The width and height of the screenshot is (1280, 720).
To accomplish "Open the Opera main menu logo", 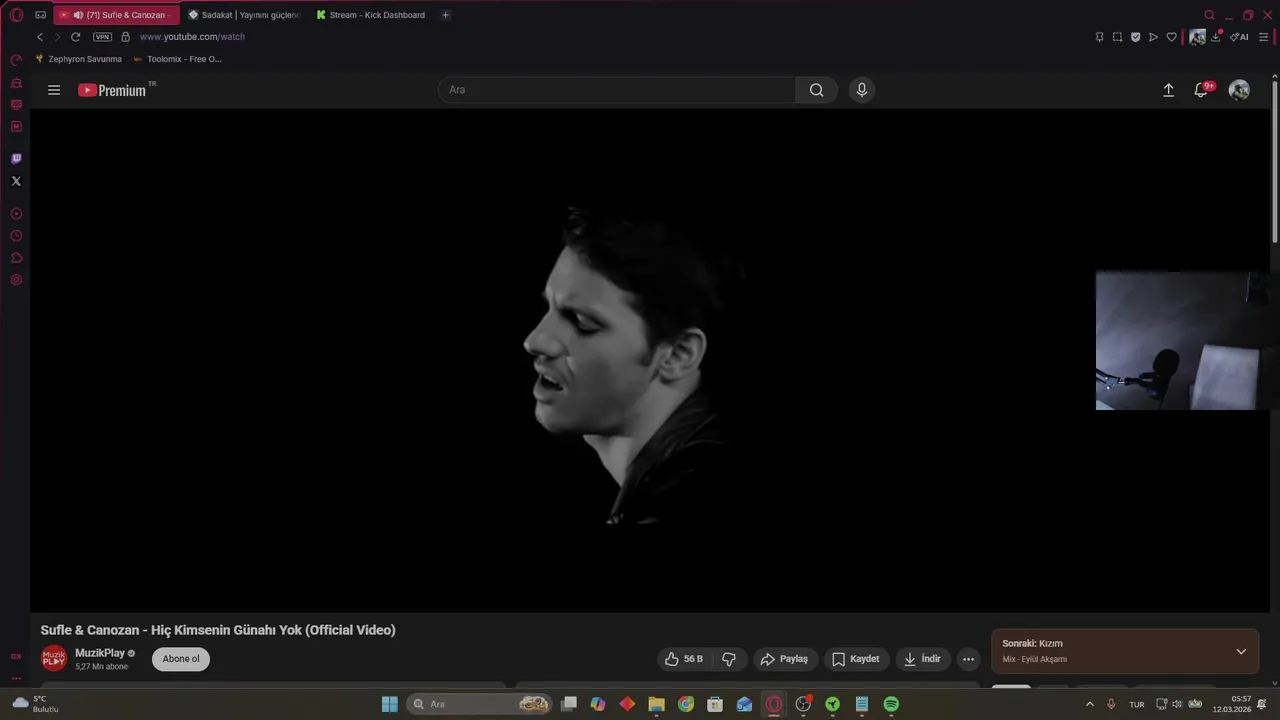I will point(16,15).
